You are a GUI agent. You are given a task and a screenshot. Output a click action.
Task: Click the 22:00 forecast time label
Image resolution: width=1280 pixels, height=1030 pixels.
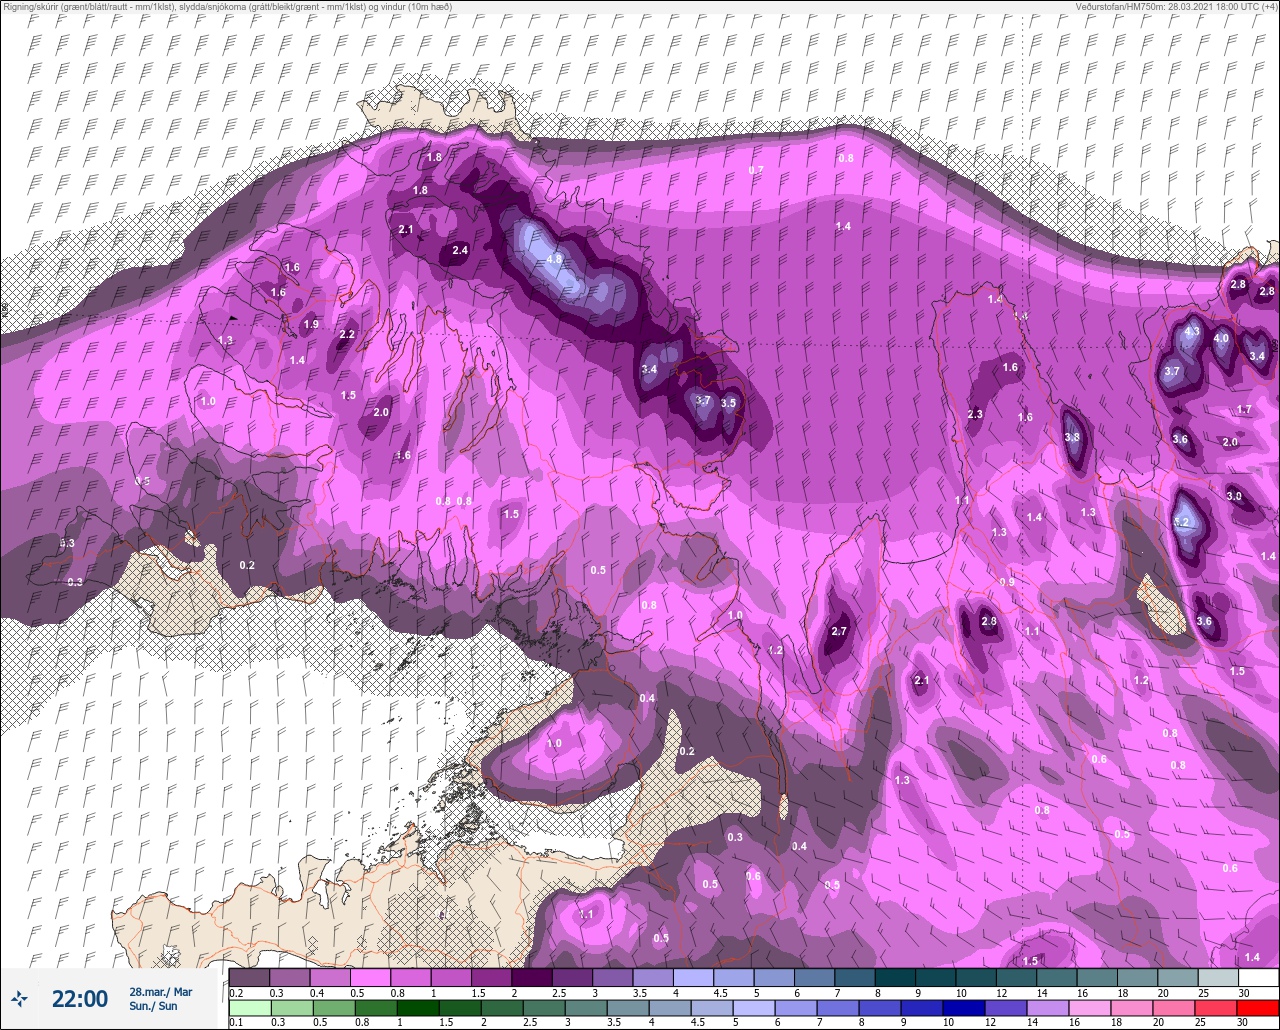coord(80,998)
